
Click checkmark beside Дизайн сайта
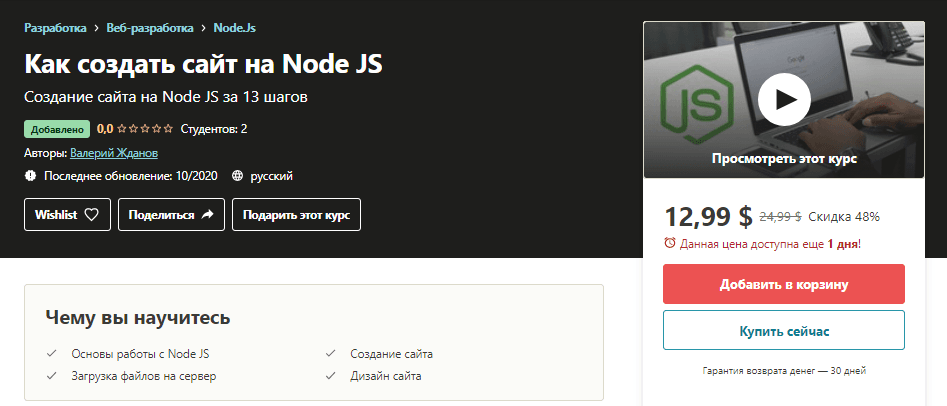pos(330,375)
